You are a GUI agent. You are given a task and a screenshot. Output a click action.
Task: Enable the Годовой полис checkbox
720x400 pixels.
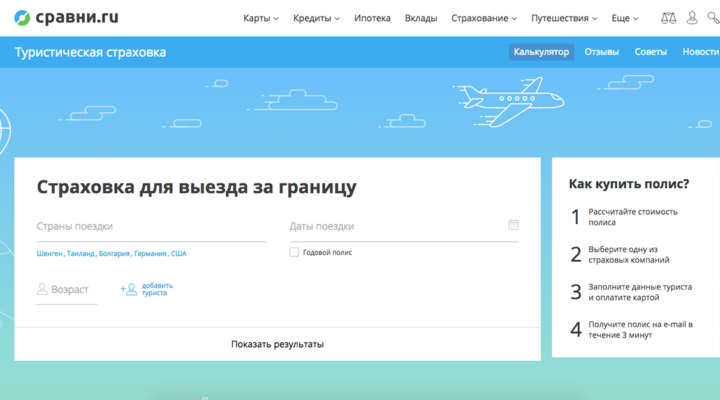(294, 253)
